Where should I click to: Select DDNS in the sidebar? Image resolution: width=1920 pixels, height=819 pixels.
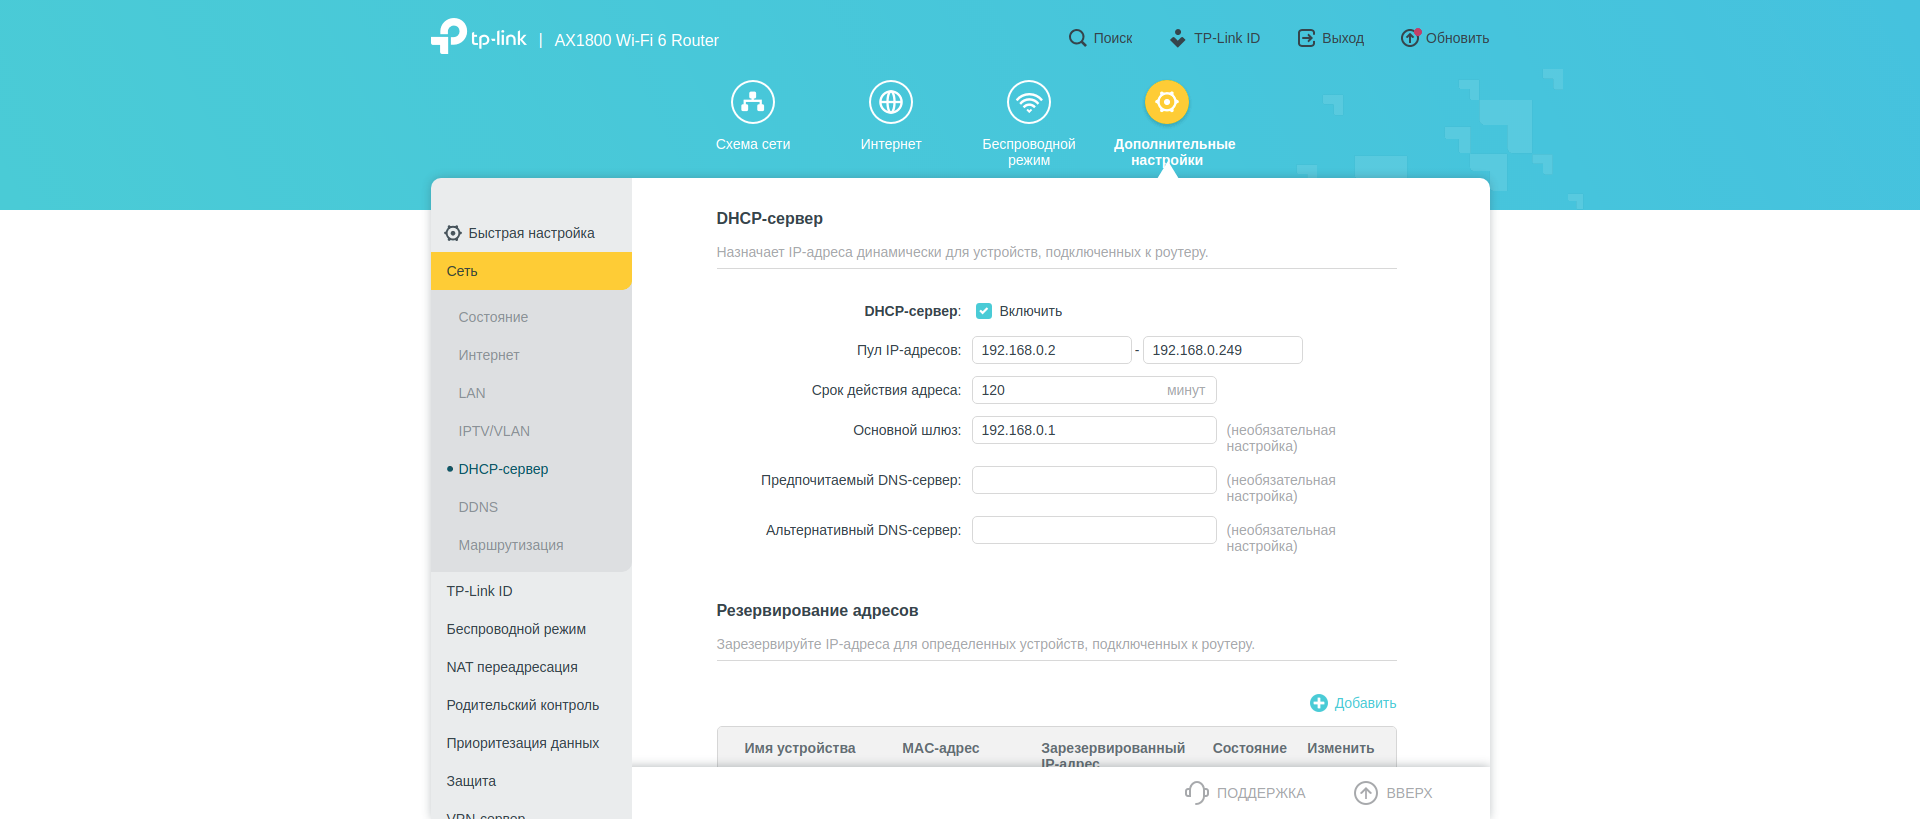point(478,507)
